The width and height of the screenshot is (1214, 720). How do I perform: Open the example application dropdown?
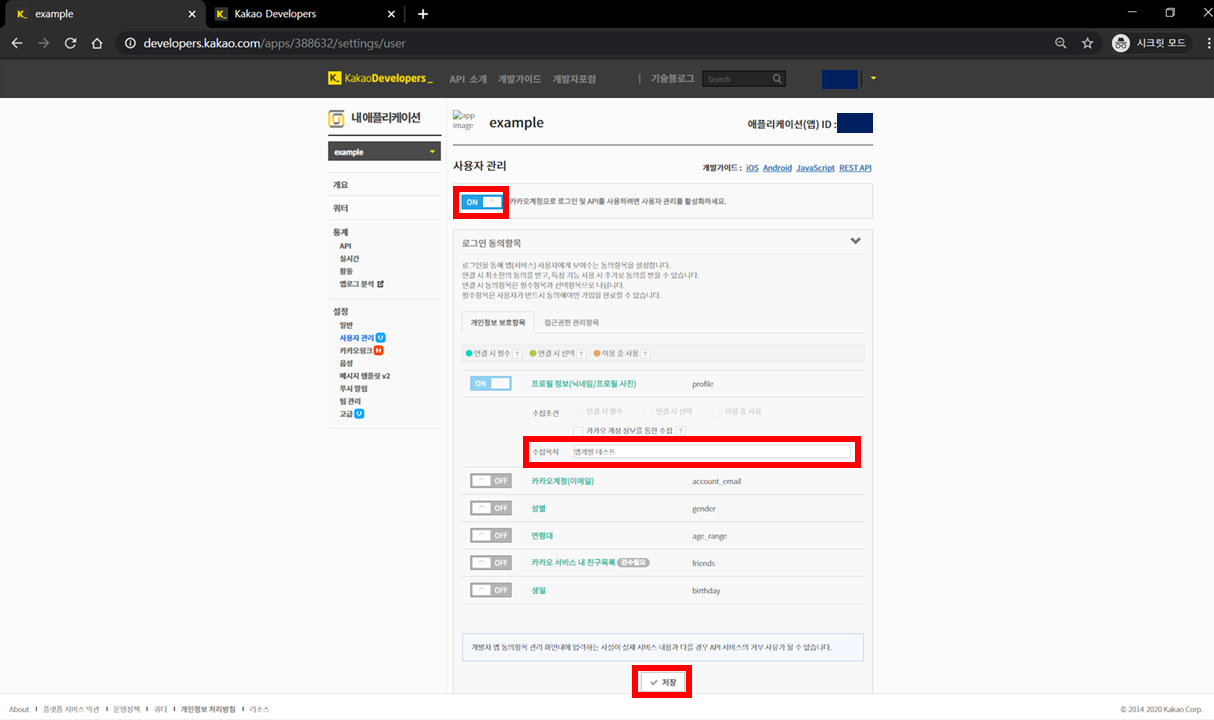click(x=384, y=152)
